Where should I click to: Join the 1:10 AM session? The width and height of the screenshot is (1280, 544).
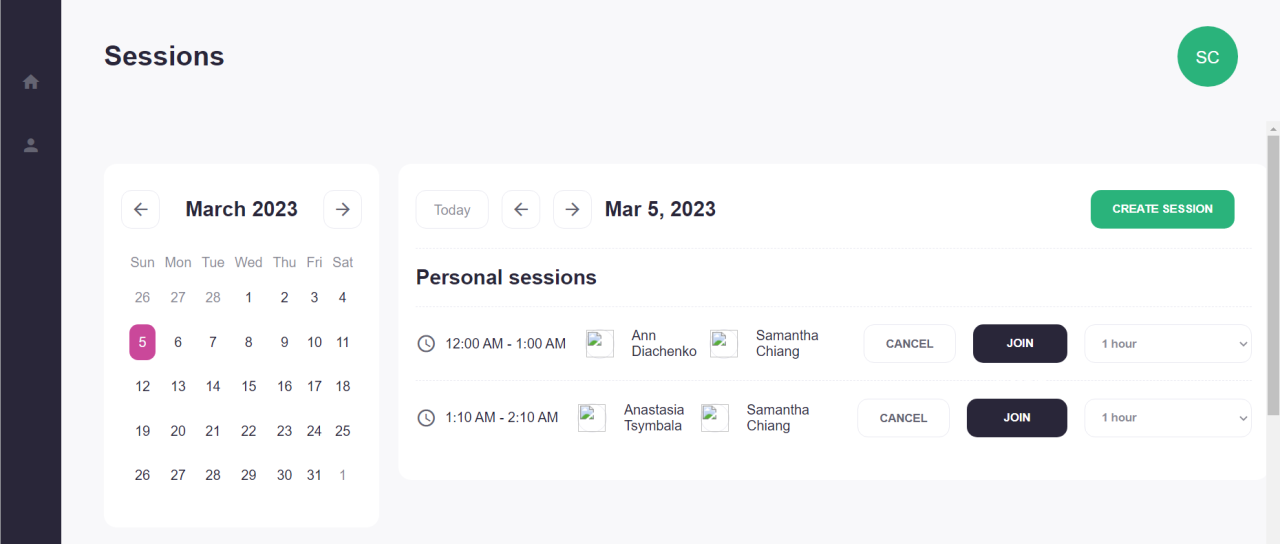point(1016,417)
